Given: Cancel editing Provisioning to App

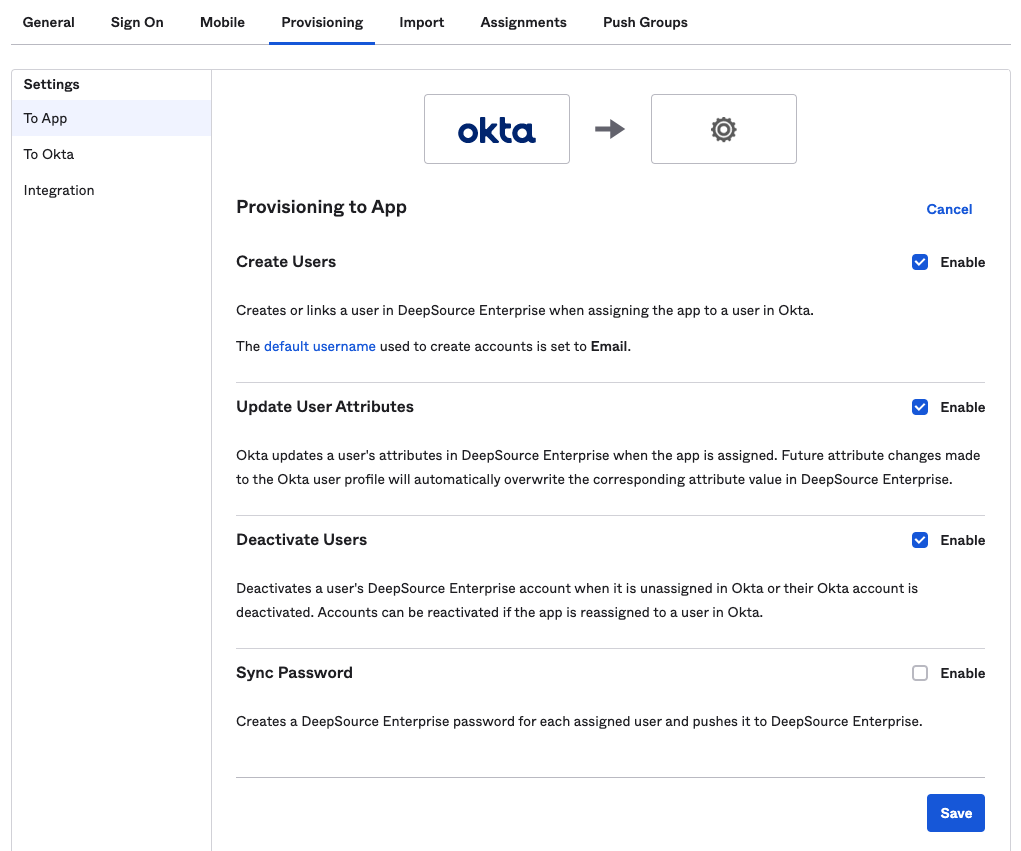Looking at the screenshot, I should pyautogui.click(x=949, y=209).
